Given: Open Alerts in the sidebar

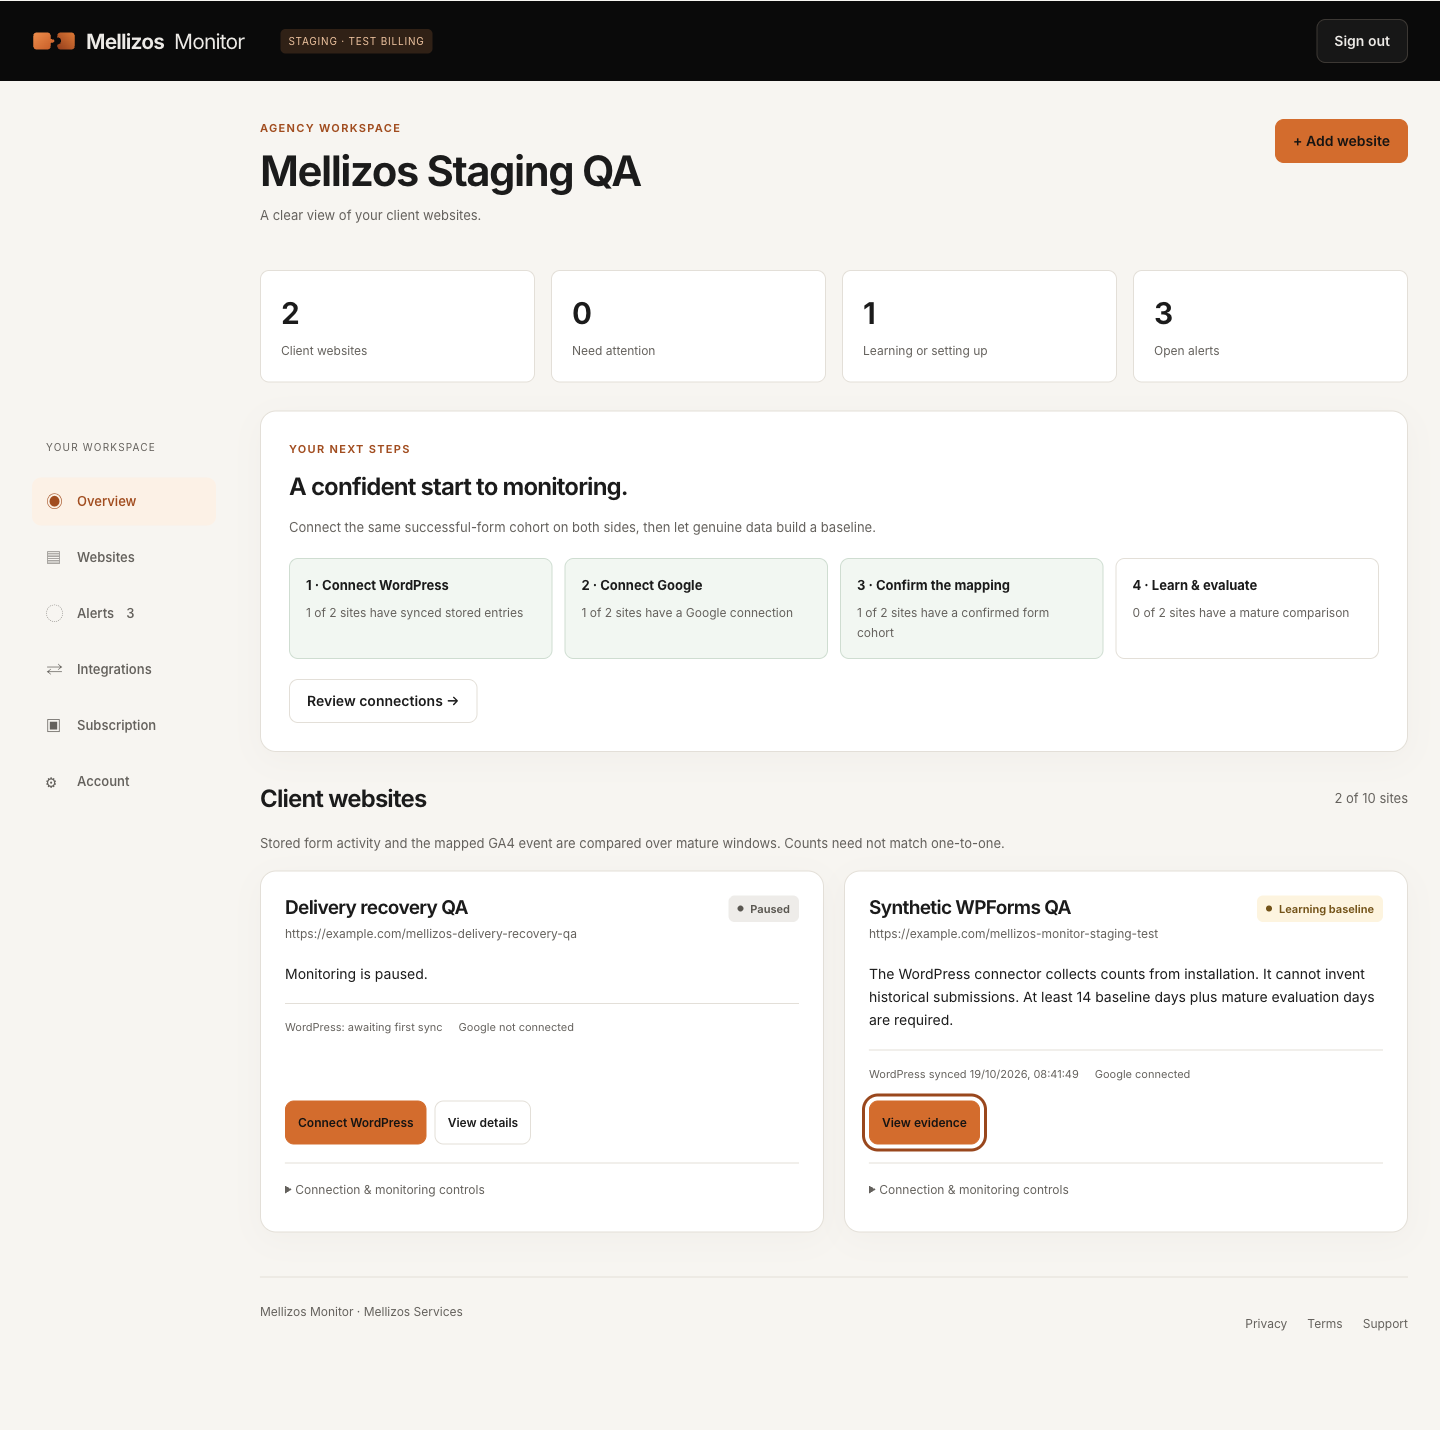Looking at the screenshot, I should 124,613.
